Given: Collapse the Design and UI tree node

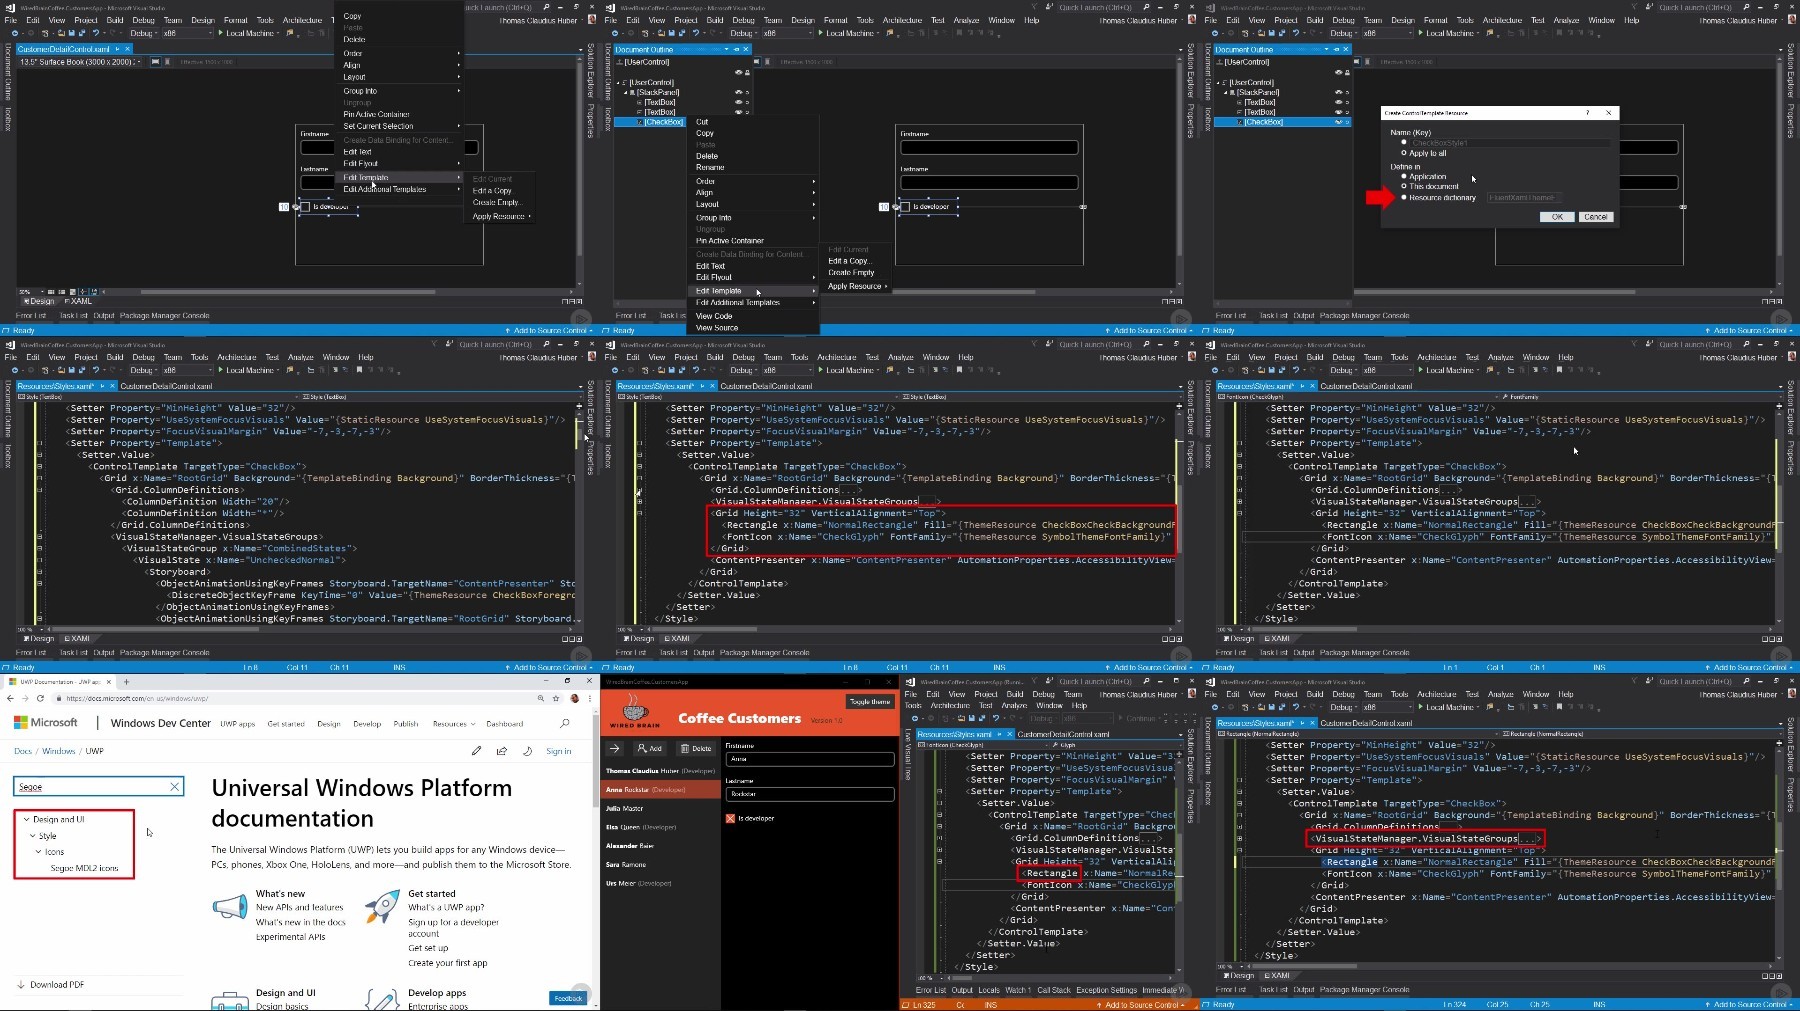Looking at the screenshot, I should pyautogui.click(x=27, y=820).
